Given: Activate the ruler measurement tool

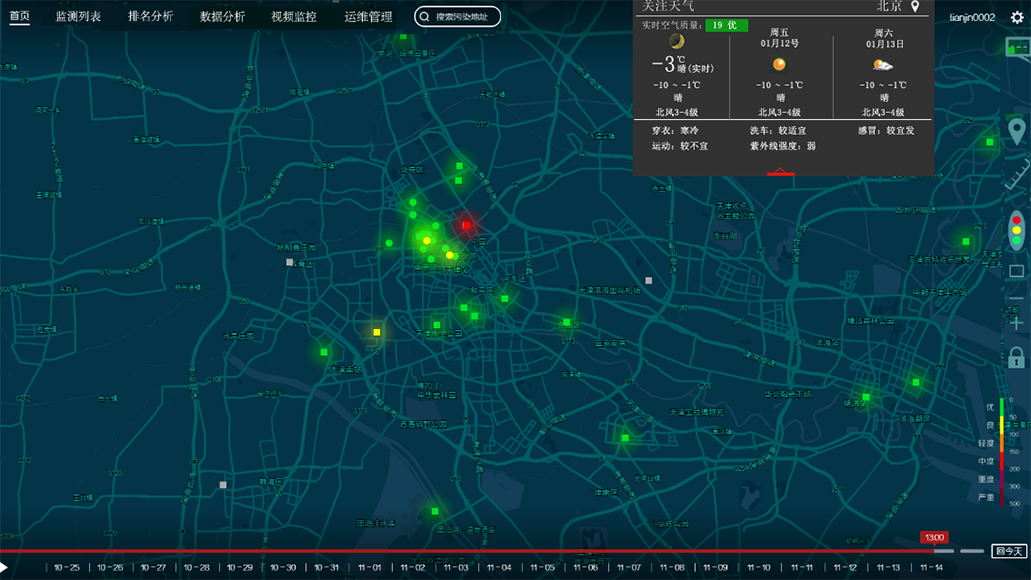Looking at the screenshot, I should (1017, 179).
